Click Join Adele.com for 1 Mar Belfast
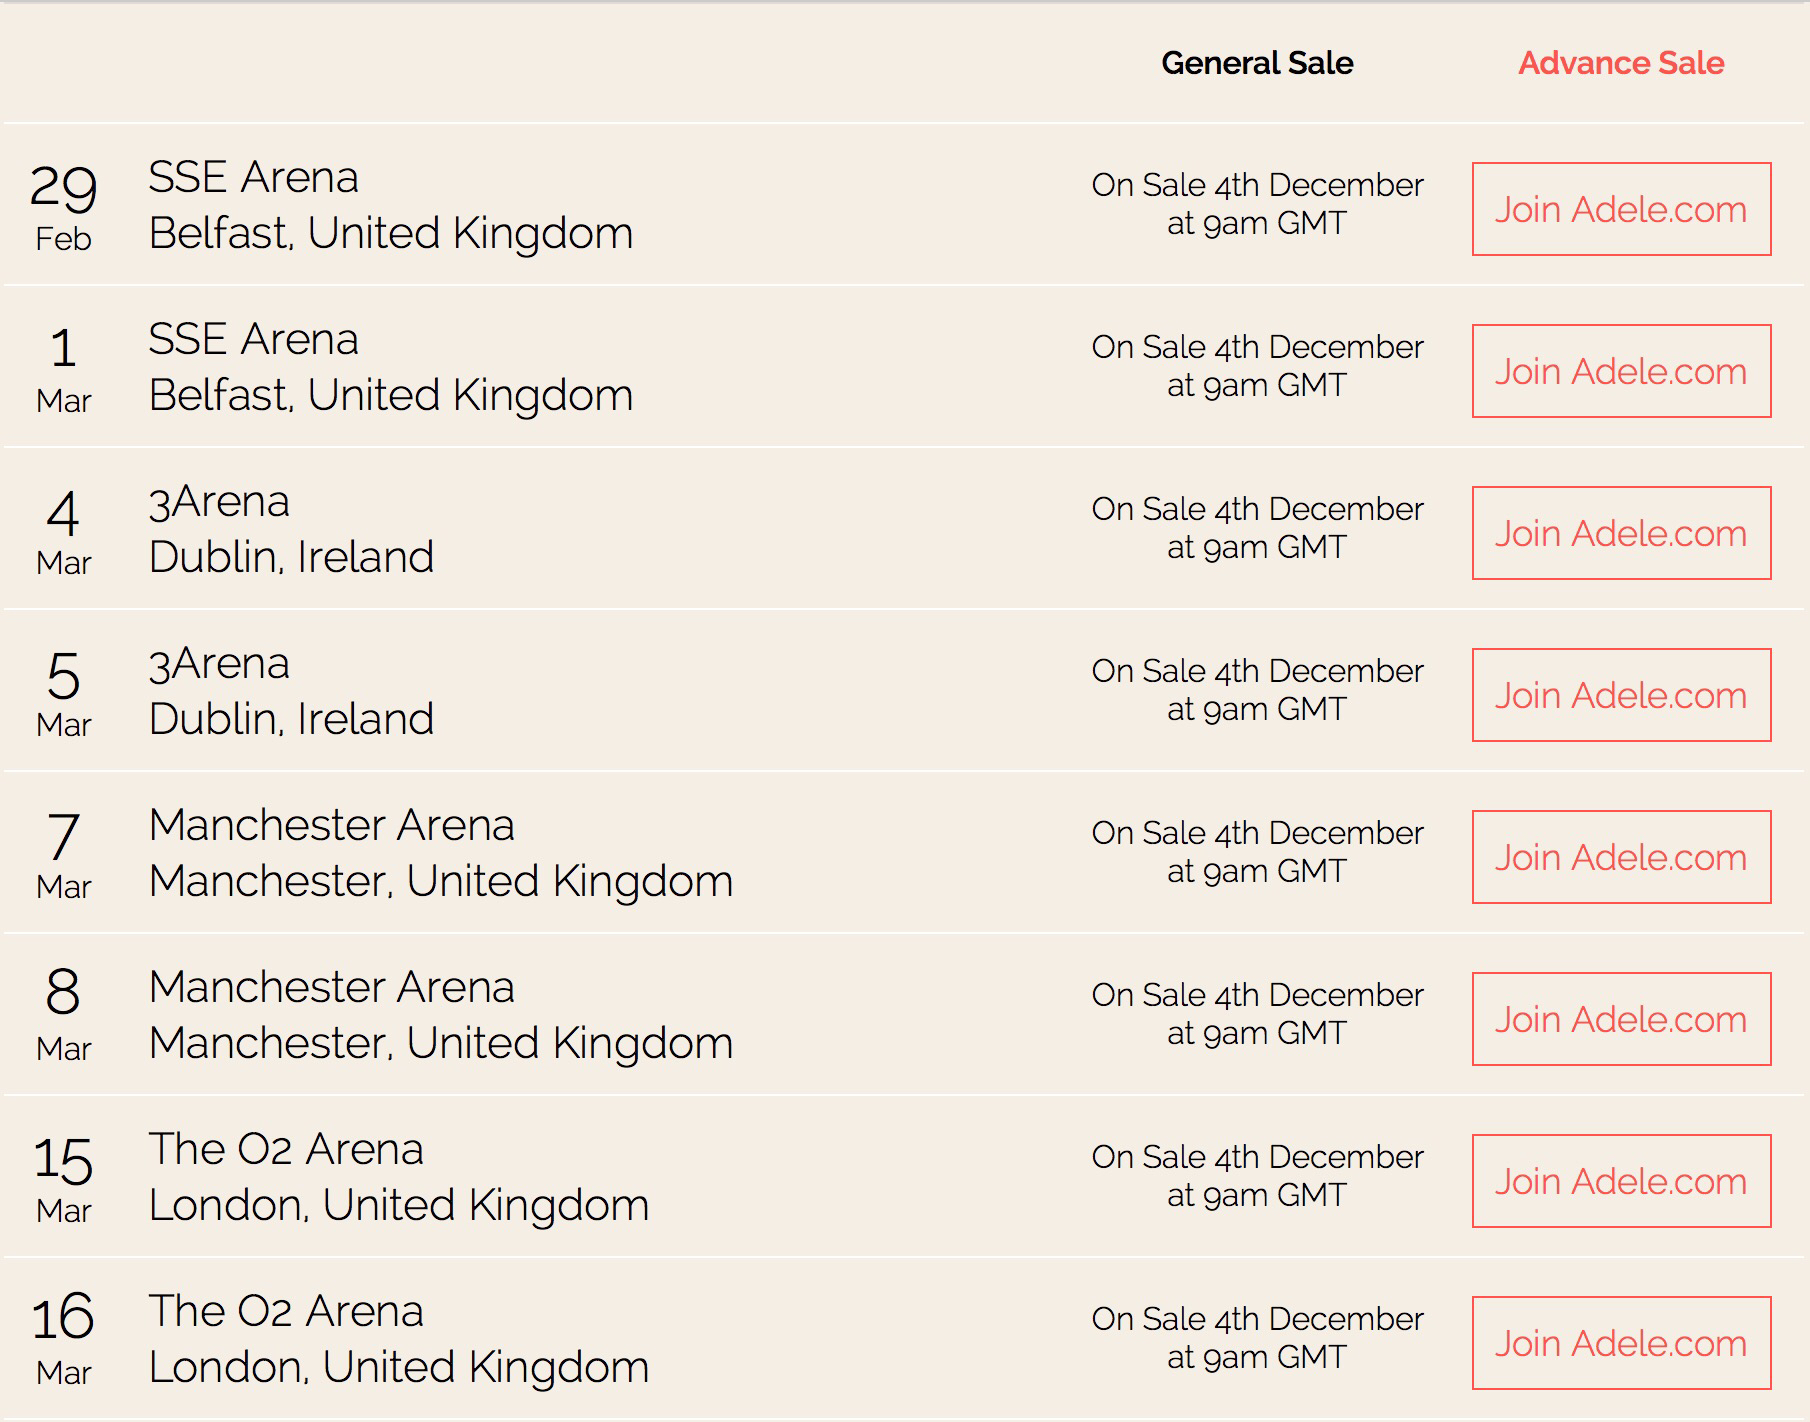Viewport: 1810px width, 1422px height. [1620, 371]
